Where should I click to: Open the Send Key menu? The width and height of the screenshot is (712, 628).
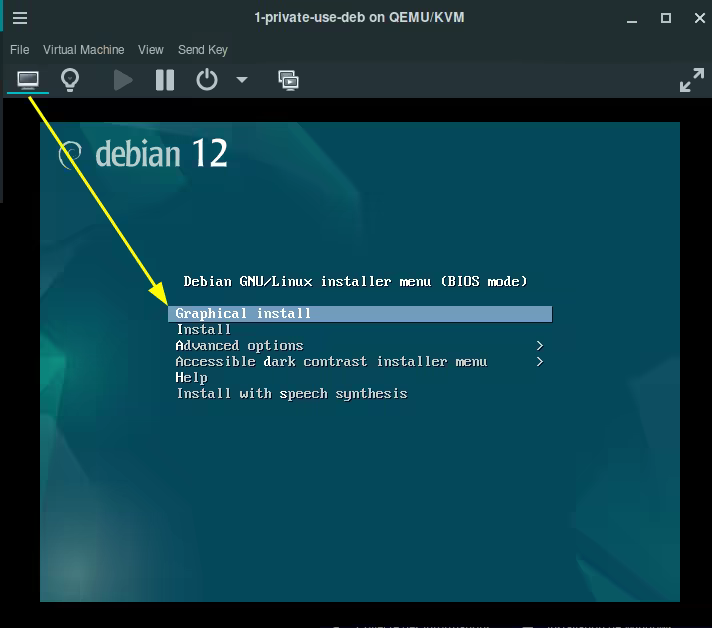coord(203,49)
